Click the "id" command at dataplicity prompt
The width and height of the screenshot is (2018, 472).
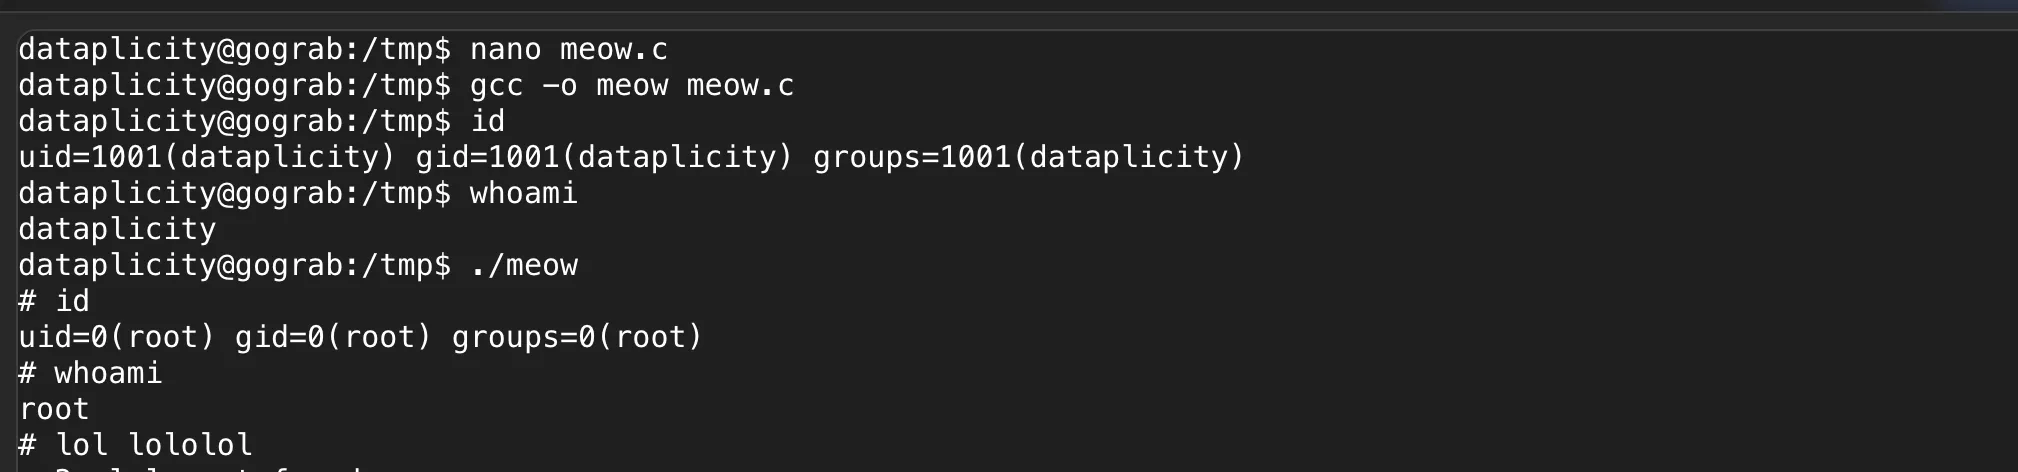pos(487,121)
